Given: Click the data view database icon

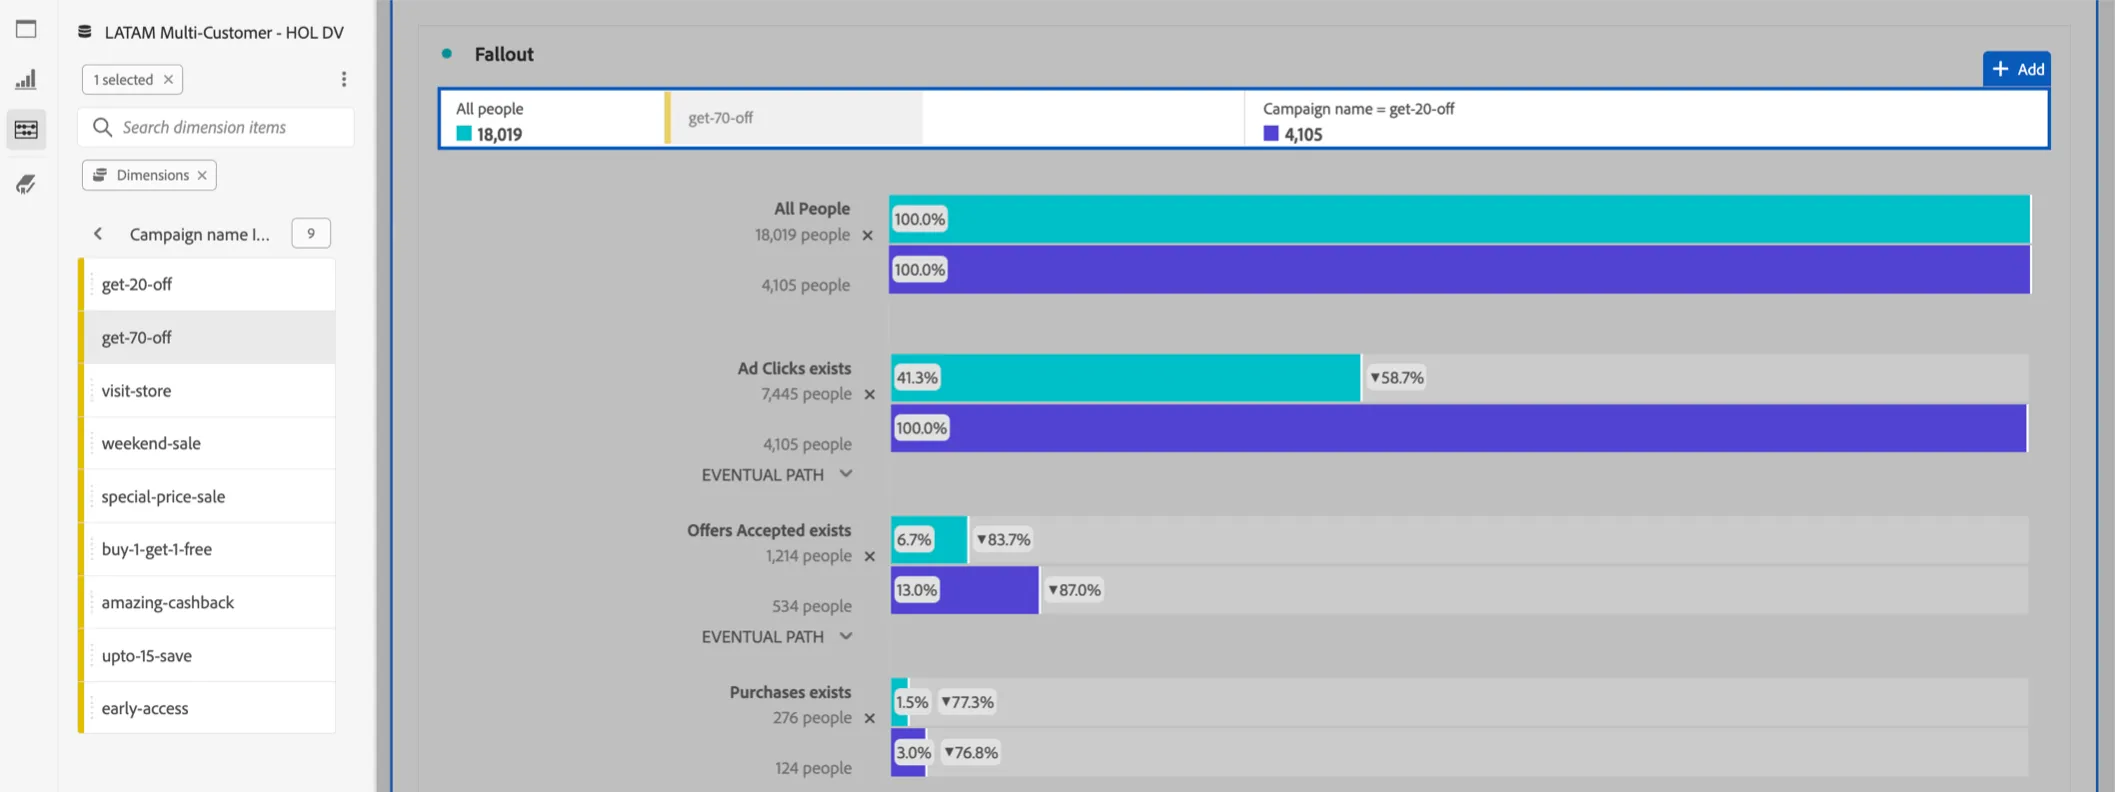Looking at the screenshot, I should click(85, 32).
